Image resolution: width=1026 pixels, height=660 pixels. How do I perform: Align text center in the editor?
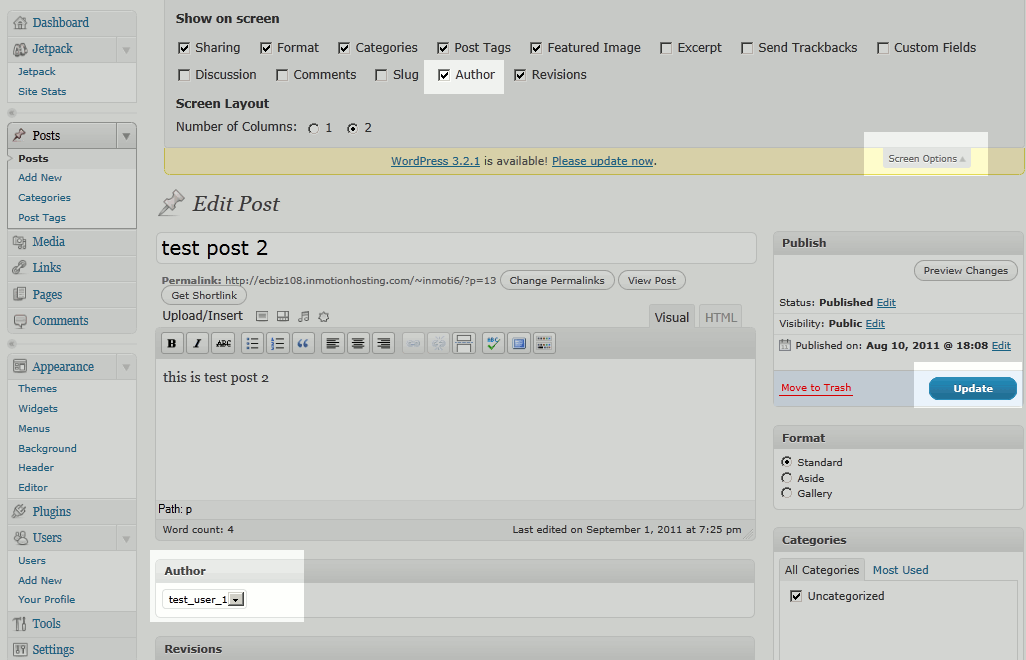(x=358, y=343)
